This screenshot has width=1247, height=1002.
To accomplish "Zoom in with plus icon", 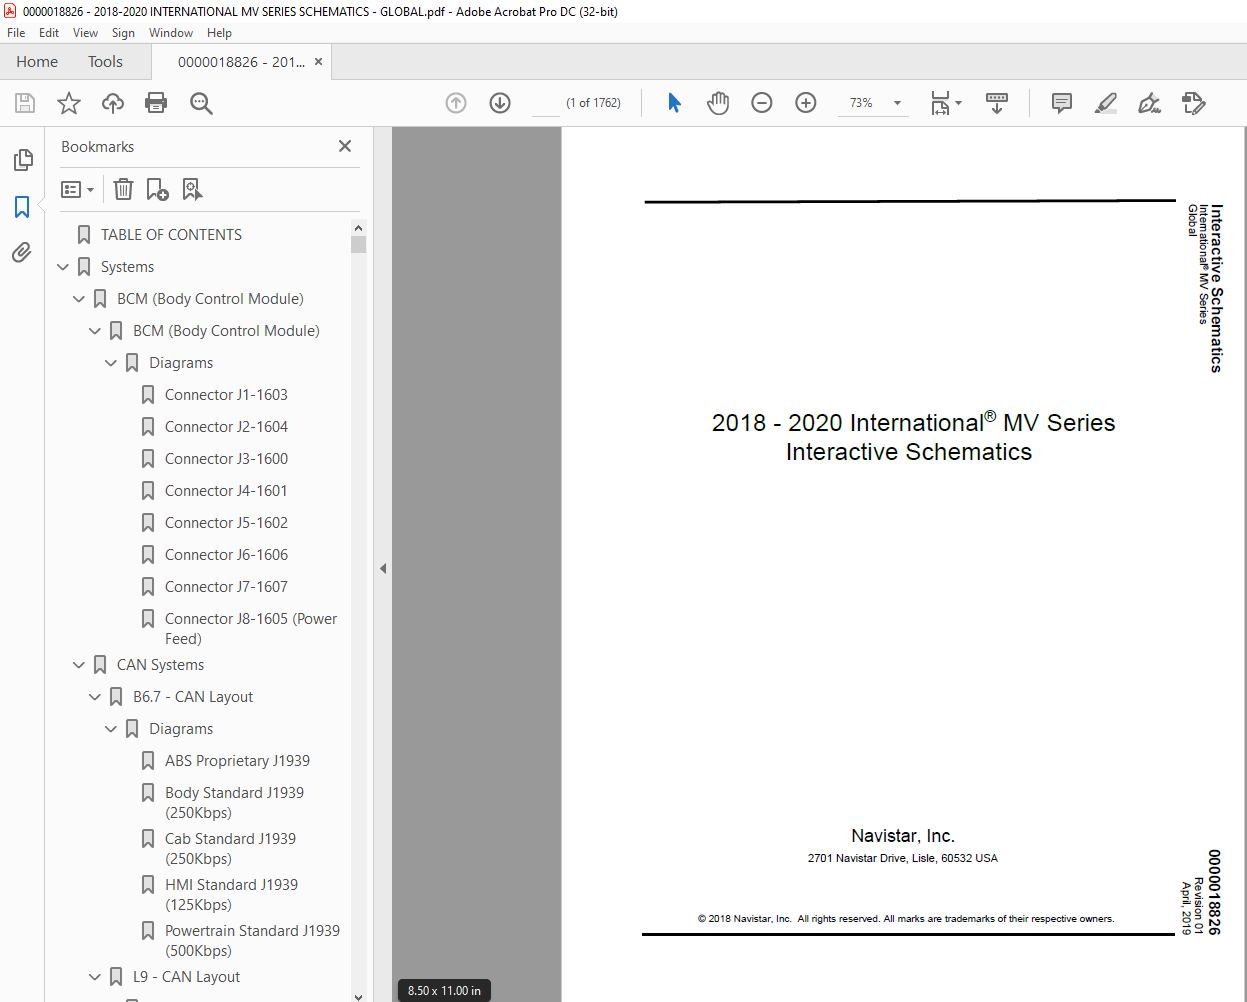I will pos(806,103).
